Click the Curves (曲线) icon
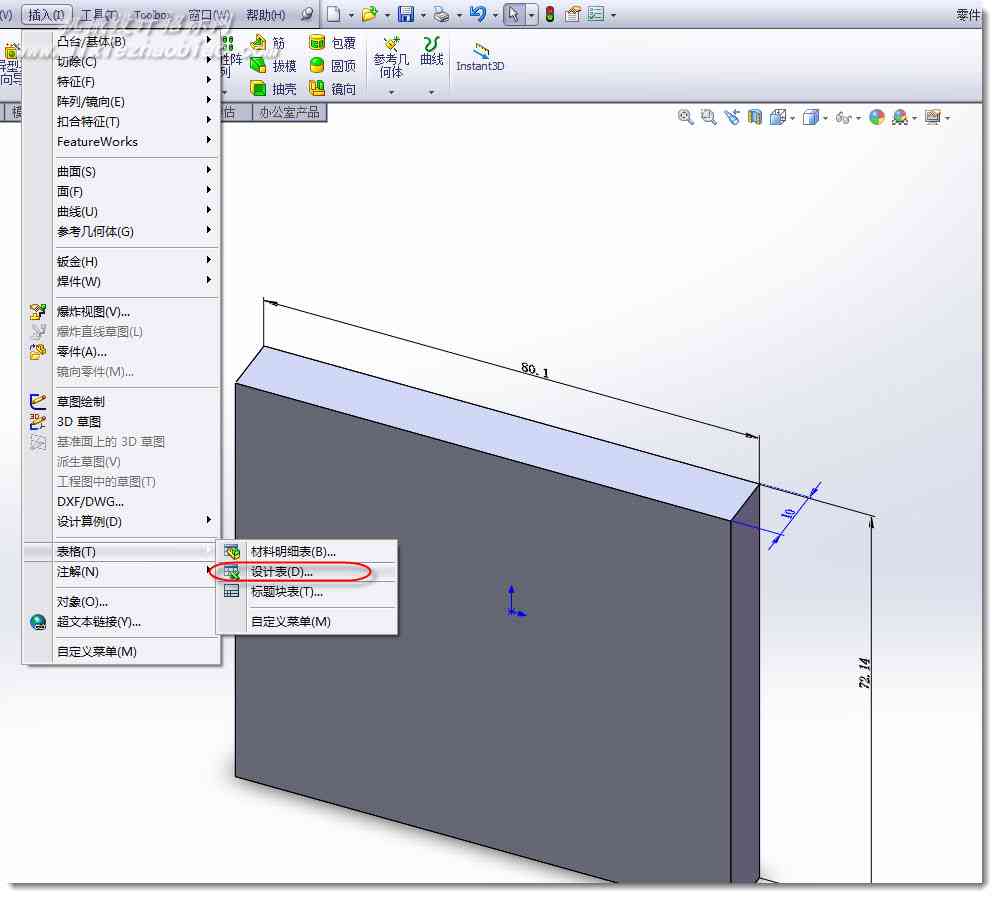This screenshot has height=898, width=997. pos(432,45)
